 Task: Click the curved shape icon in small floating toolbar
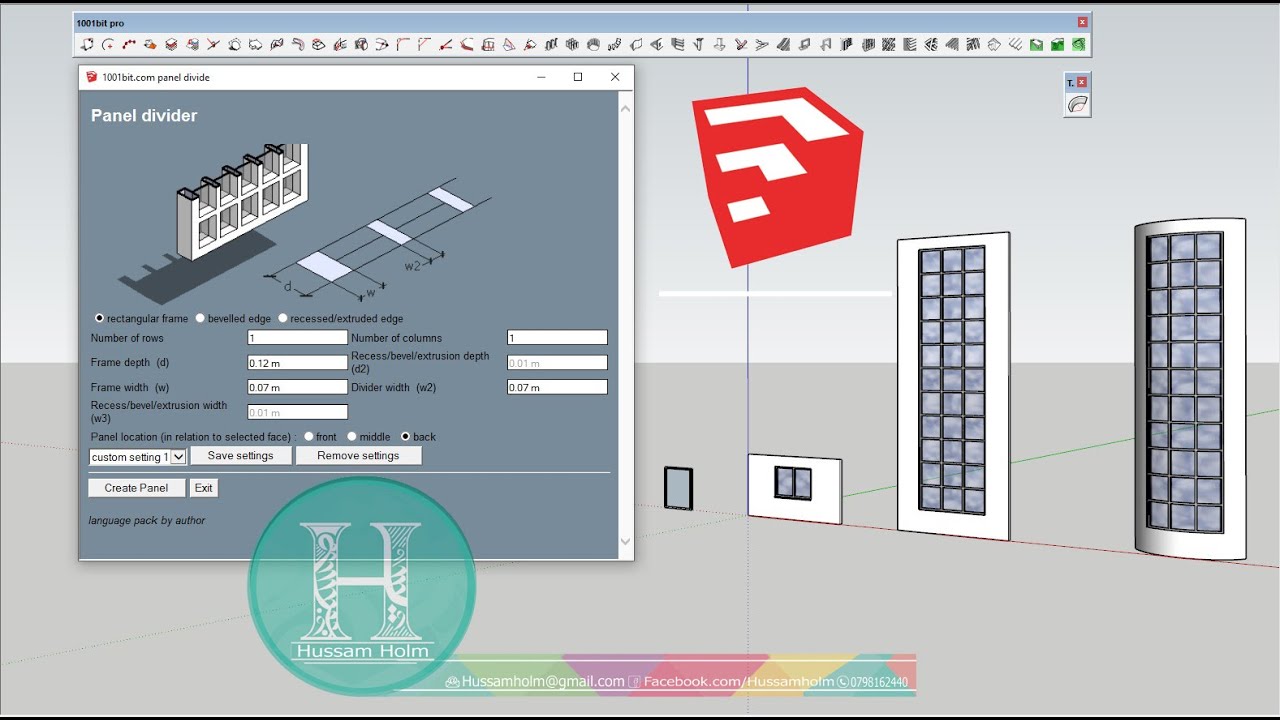click(1077, 104)
